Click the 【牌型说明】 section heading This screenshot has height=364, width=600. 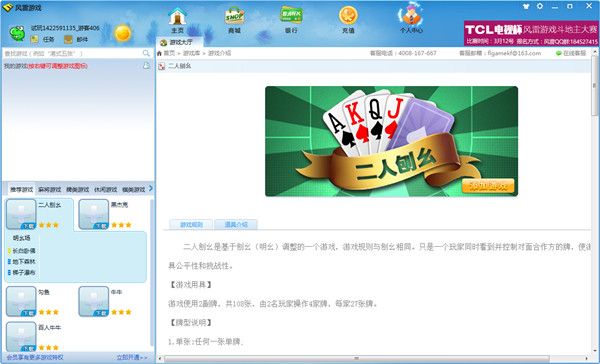pos(190,323)
